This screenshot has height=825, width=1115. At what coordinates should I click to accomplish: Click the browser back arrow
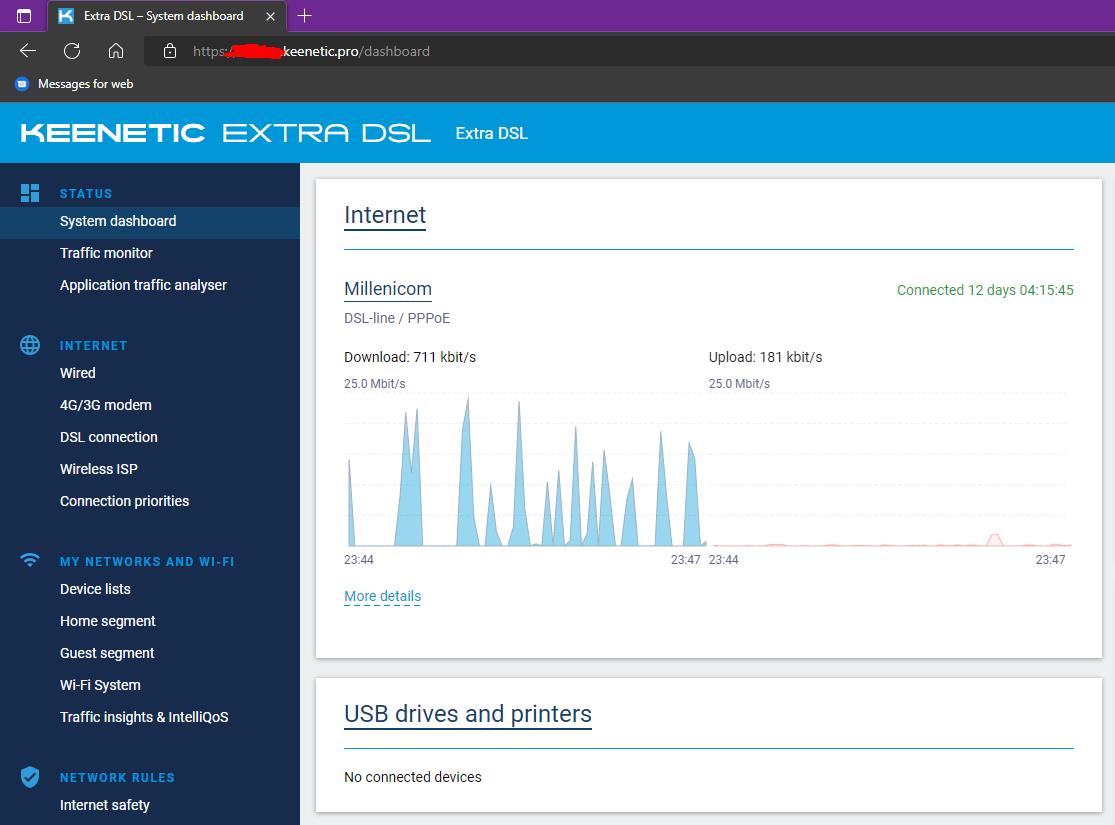(x=28, y=51)
